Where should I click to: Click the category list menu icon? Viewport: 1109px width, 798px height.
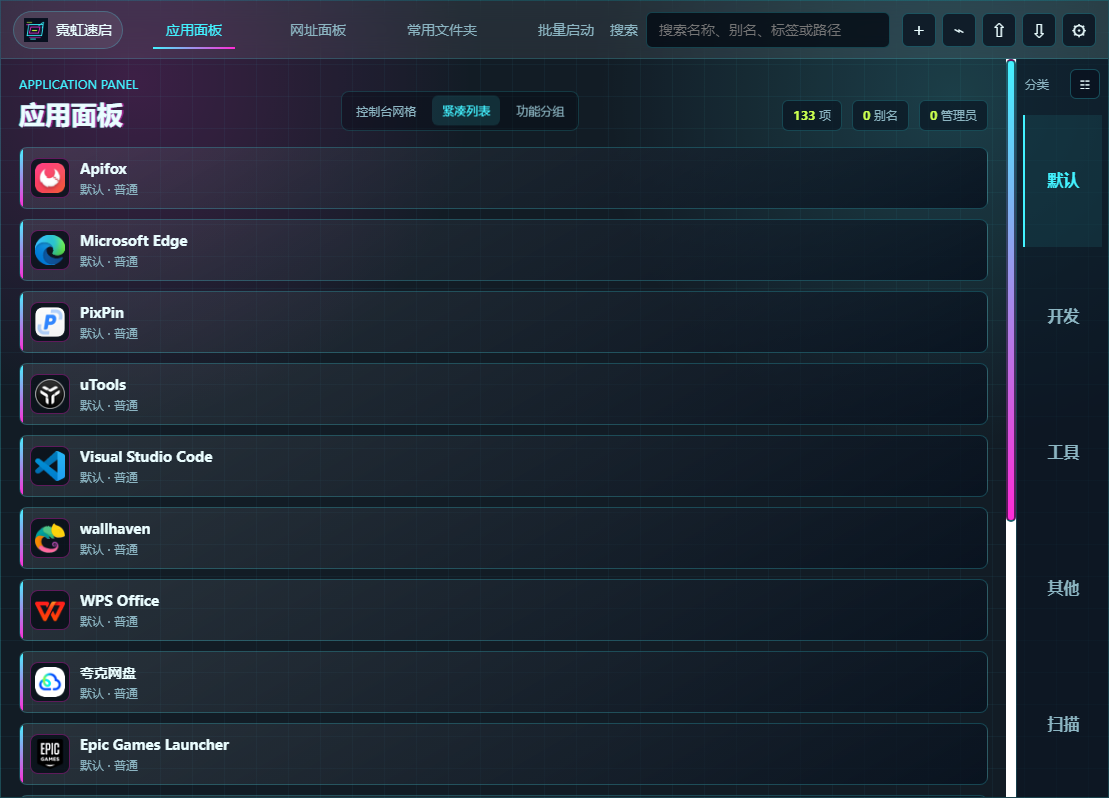point(1084,84)
